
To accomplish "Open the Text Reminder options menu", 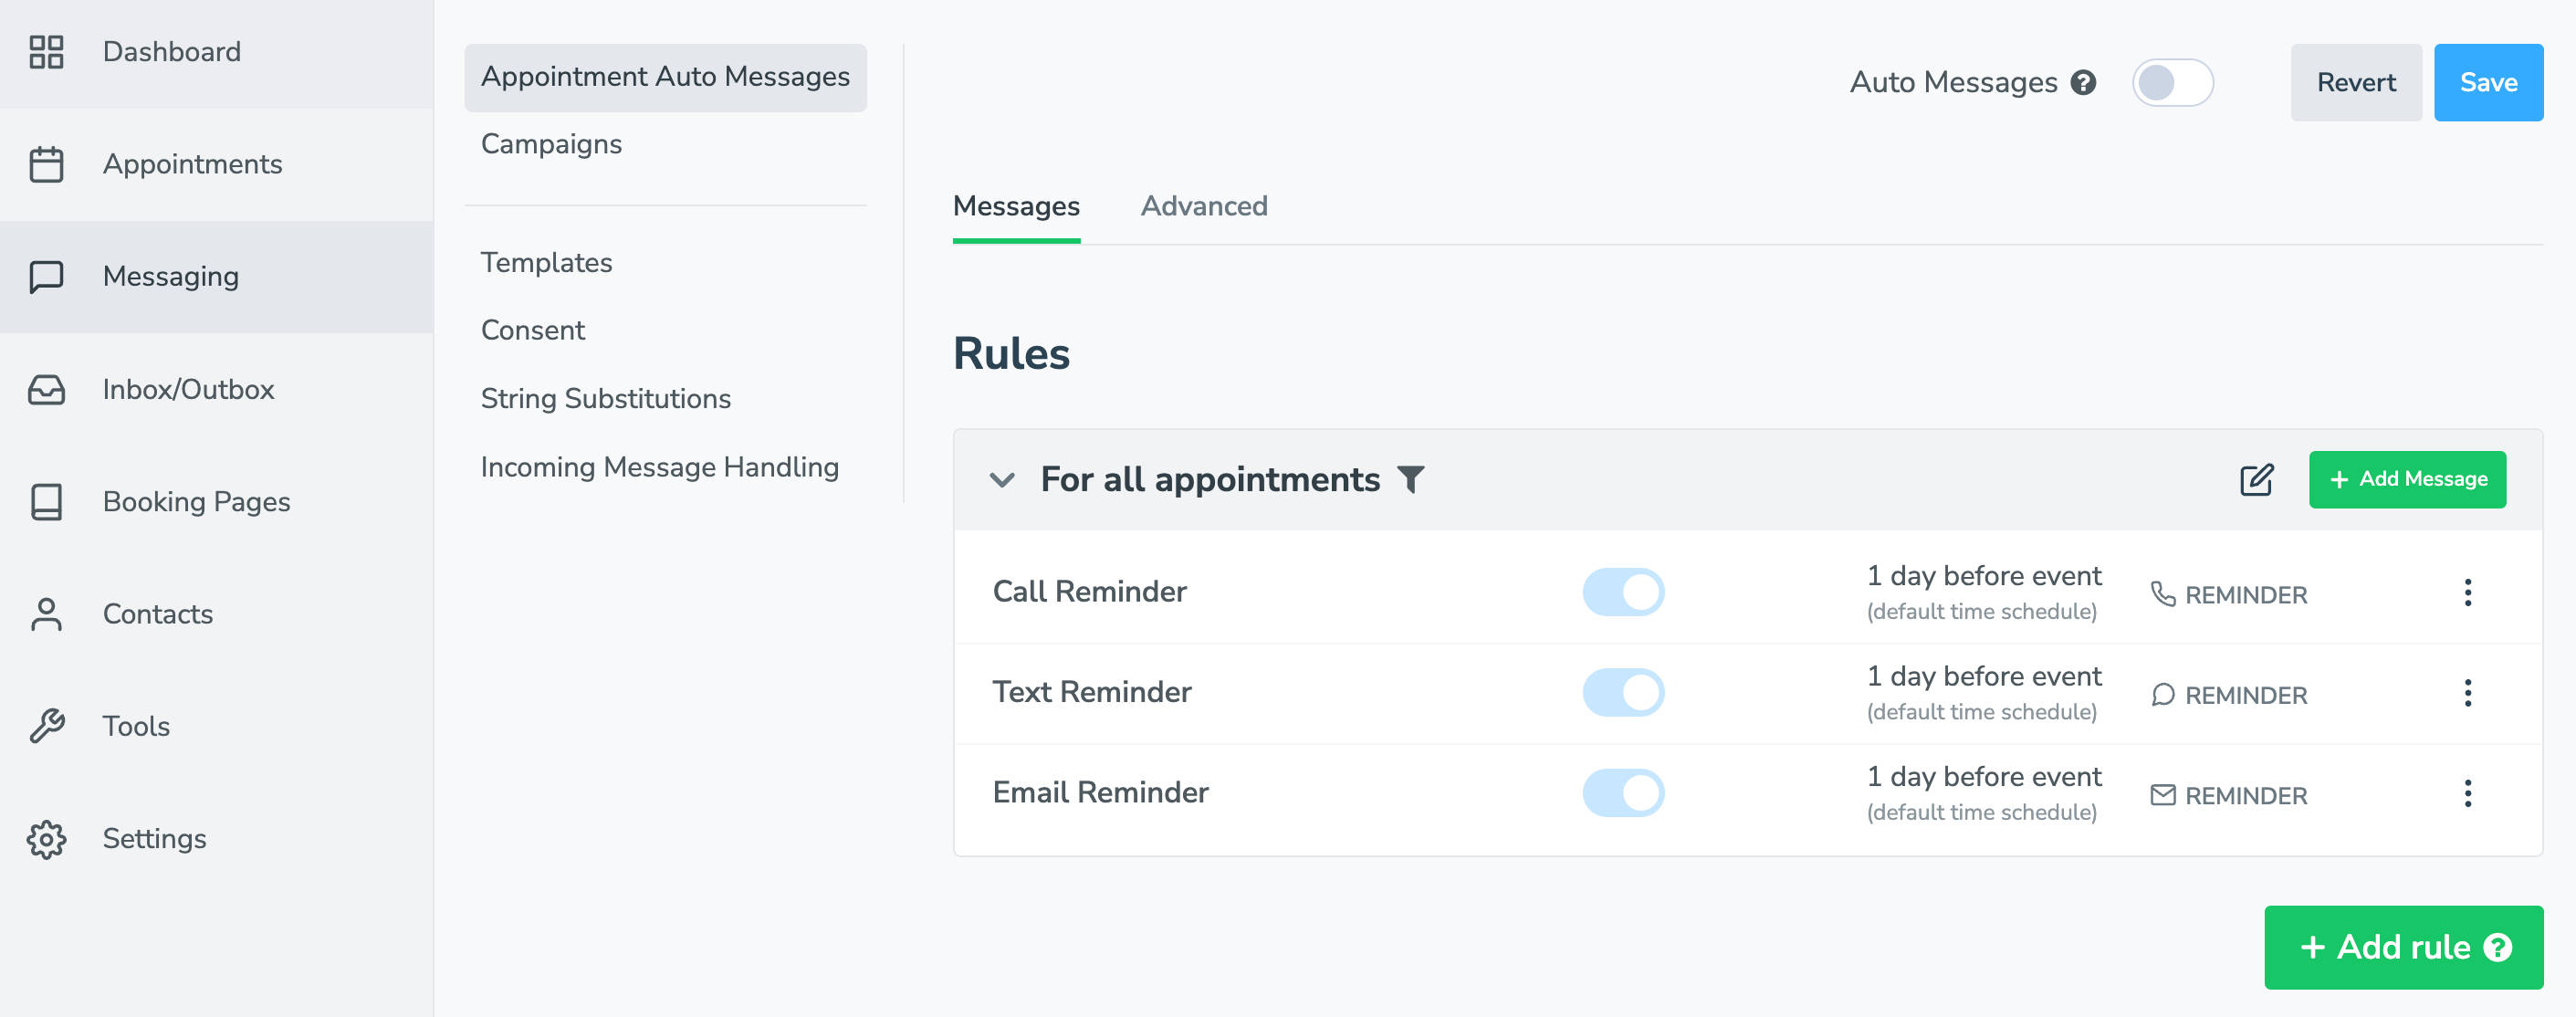I will (x=2468, y=693).
